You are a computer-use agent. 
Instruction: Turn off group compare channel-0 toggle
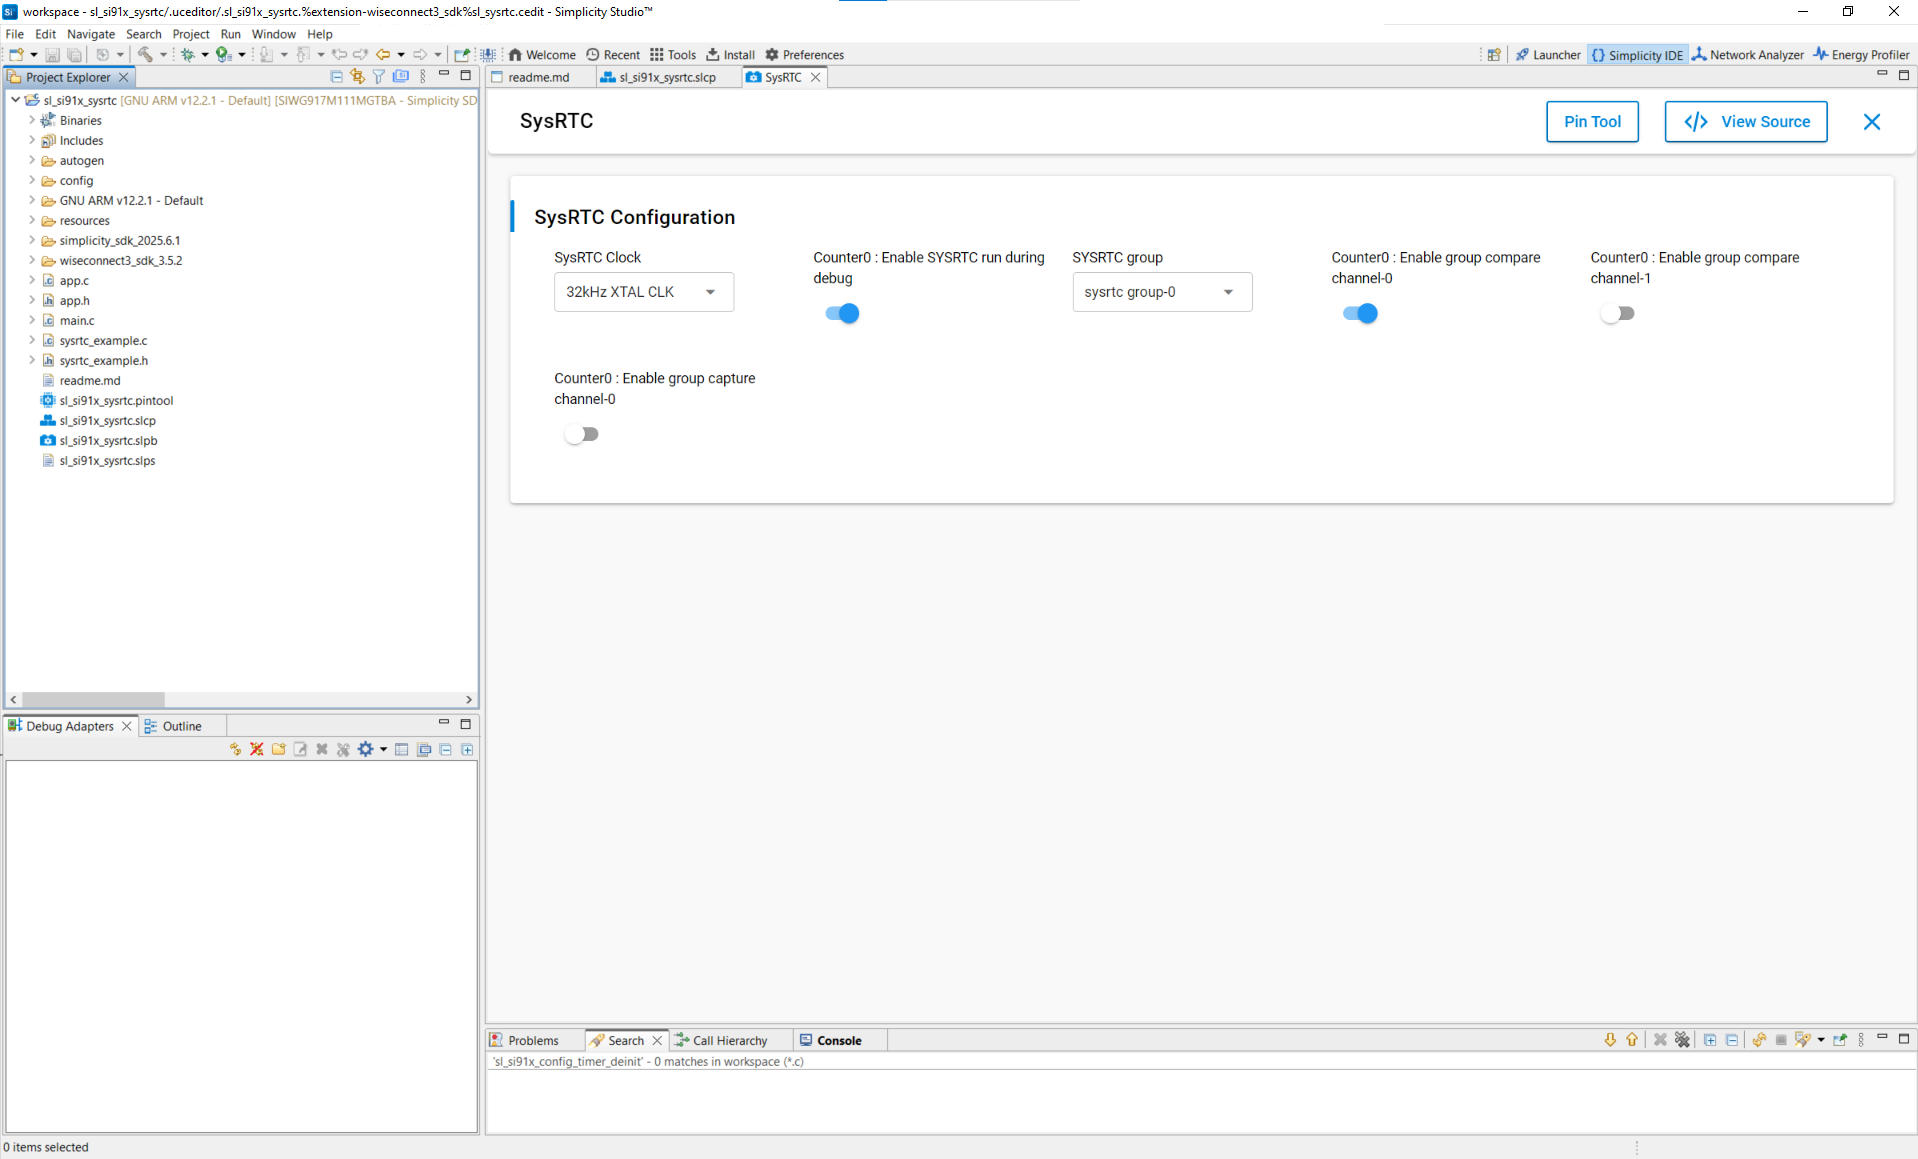pyautogui.click(x=1360, y=314)
